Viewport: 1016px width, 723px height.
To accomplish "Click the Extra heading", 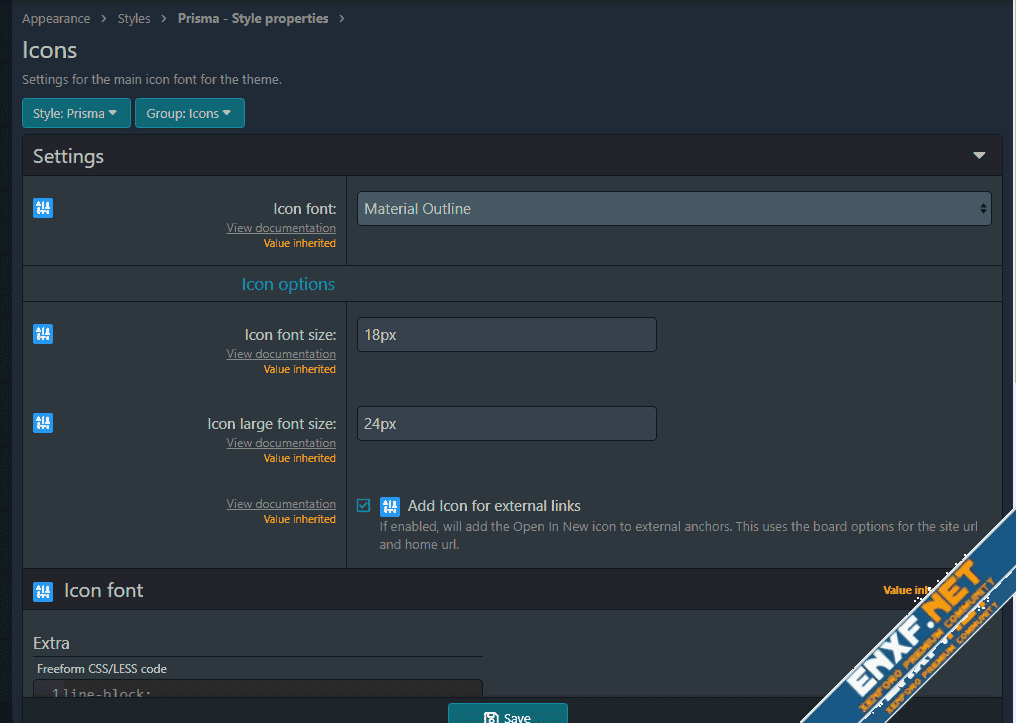I will pyautogui.click(x=51, y=643).
